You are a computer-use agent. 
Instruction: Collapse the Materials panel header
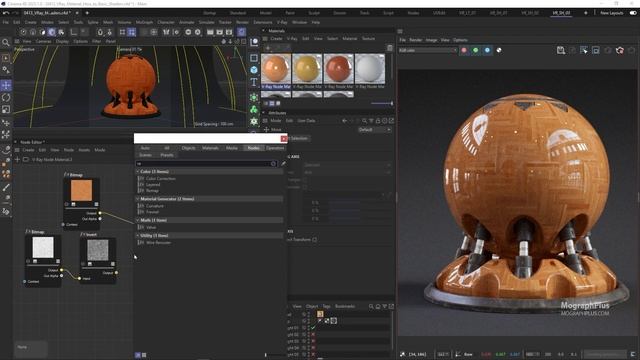coord(264,31)
